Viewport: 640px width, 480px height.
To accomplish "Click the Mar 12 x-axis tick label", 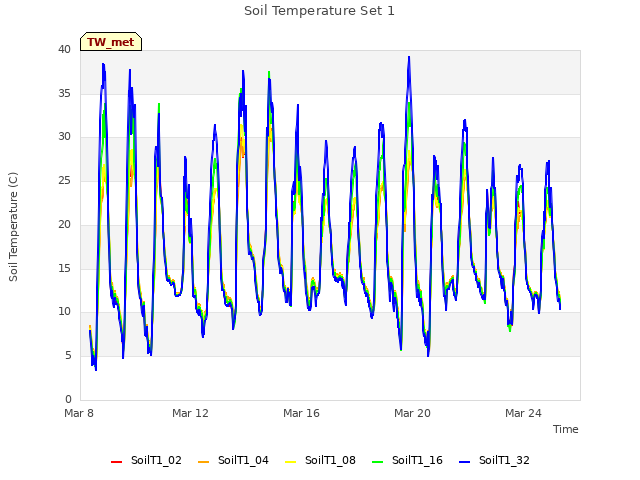I will pos(190,413).
